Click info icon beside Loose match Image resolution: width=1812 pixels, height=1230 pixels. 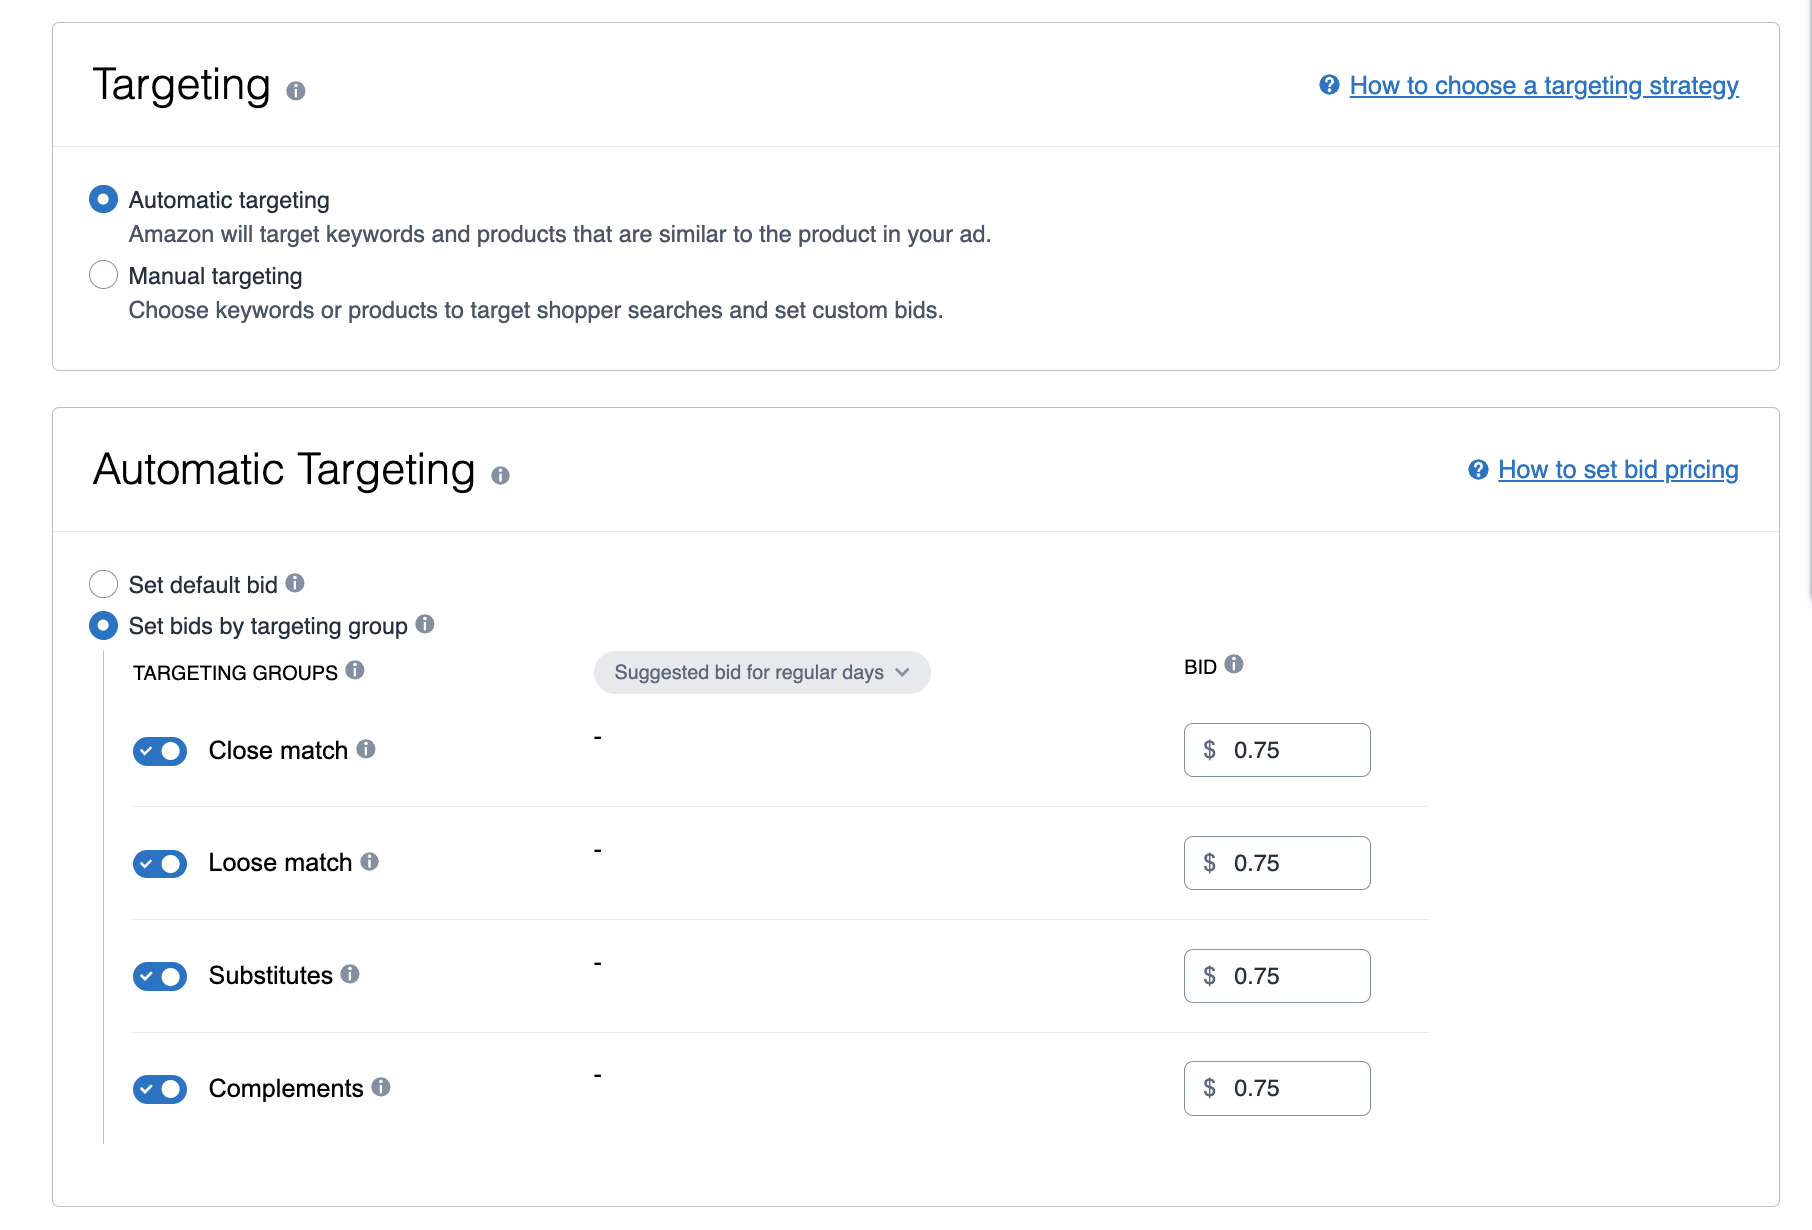370,861
